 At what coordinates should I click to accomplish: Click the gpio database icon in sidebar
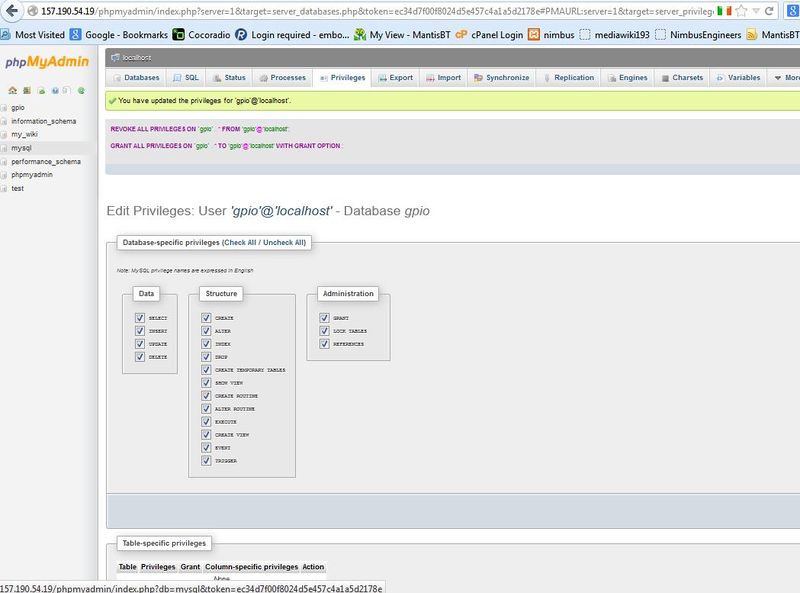(x=4, y=108)
